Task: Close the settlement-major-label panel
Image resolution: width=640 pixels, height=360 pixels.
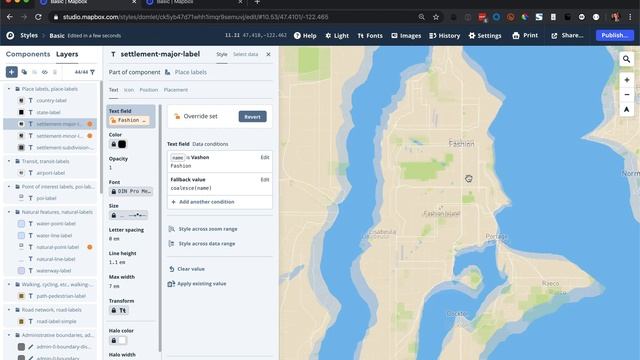Action: (268, 54)
